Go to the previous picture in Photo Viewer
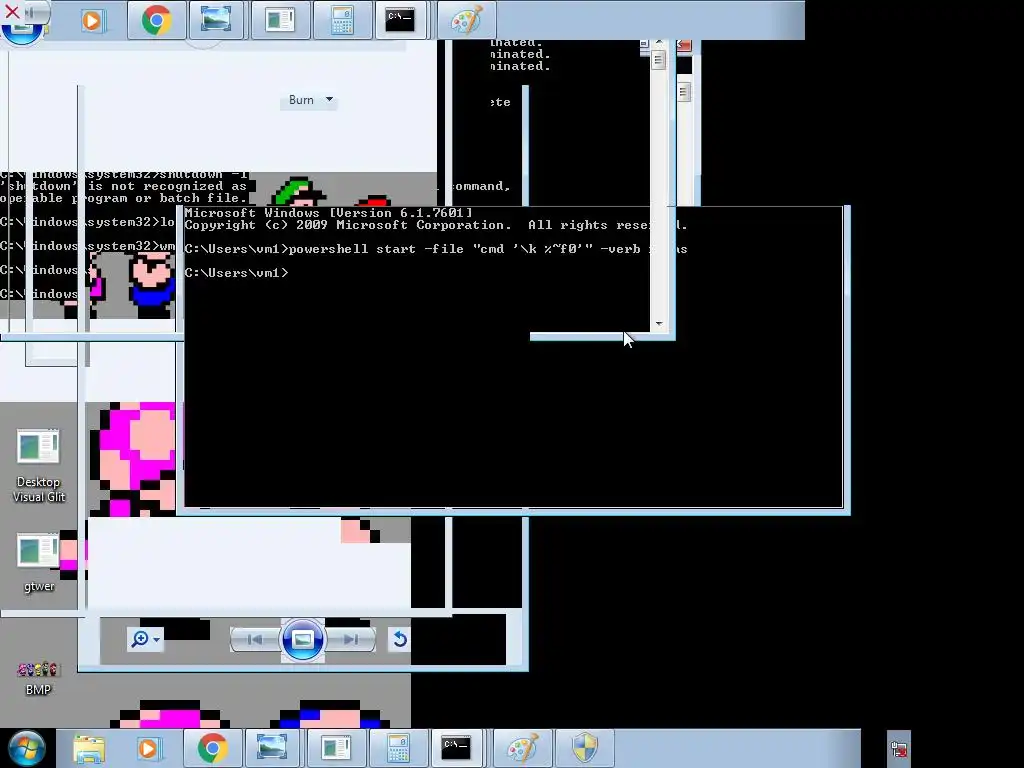Screen dimensions: 1024x768 (255, 639)
